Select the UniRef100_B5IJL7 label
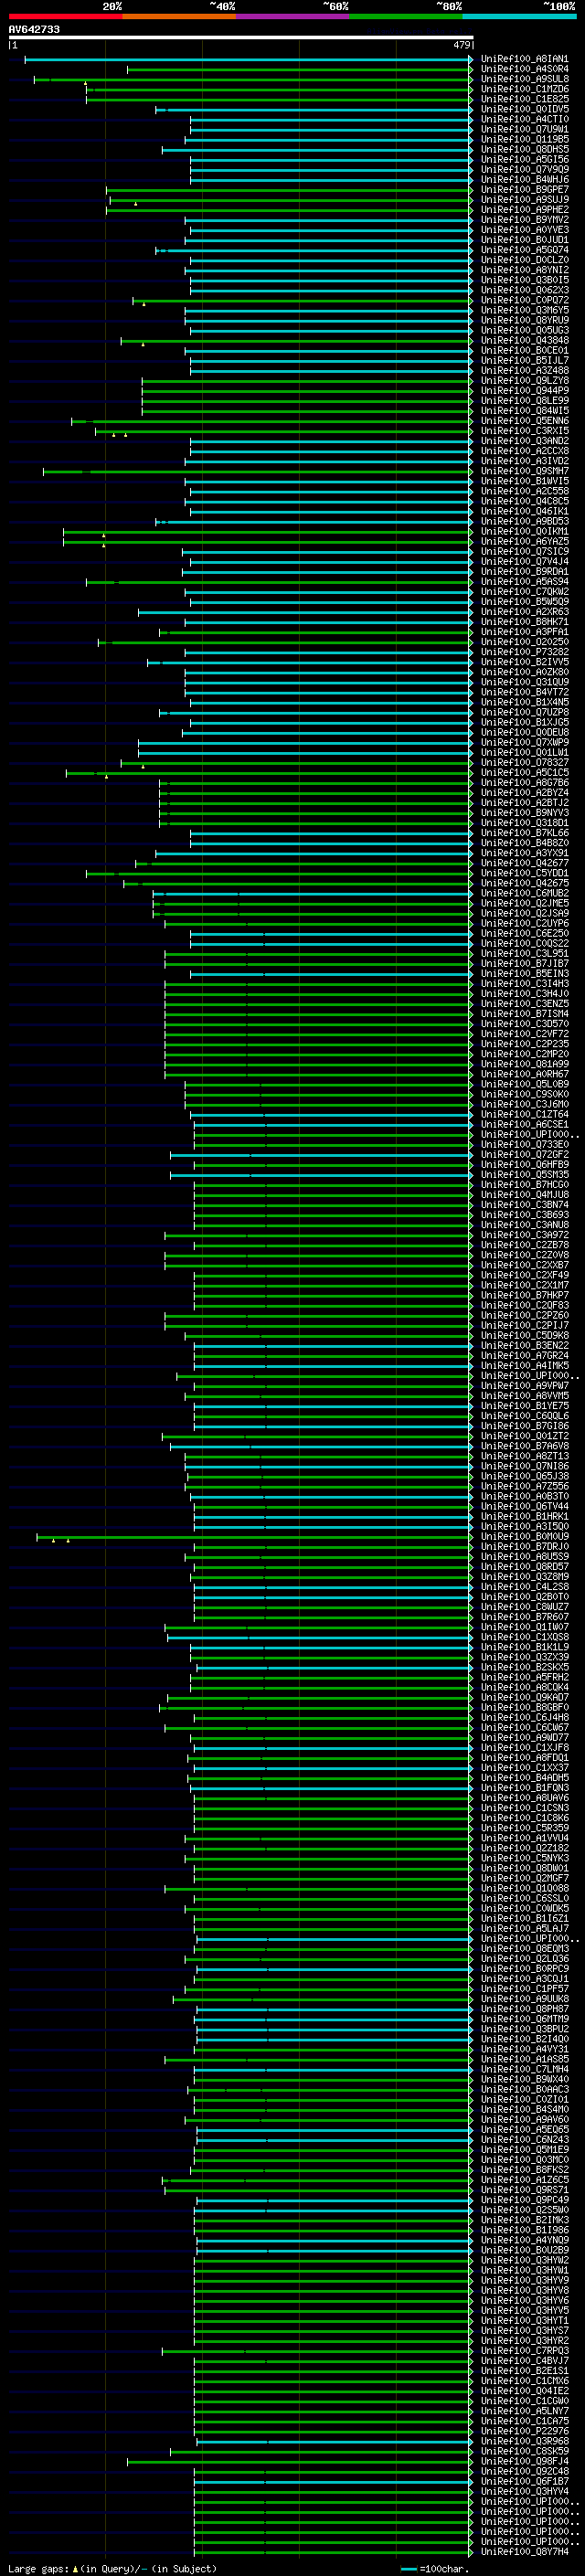 point(524,360)
